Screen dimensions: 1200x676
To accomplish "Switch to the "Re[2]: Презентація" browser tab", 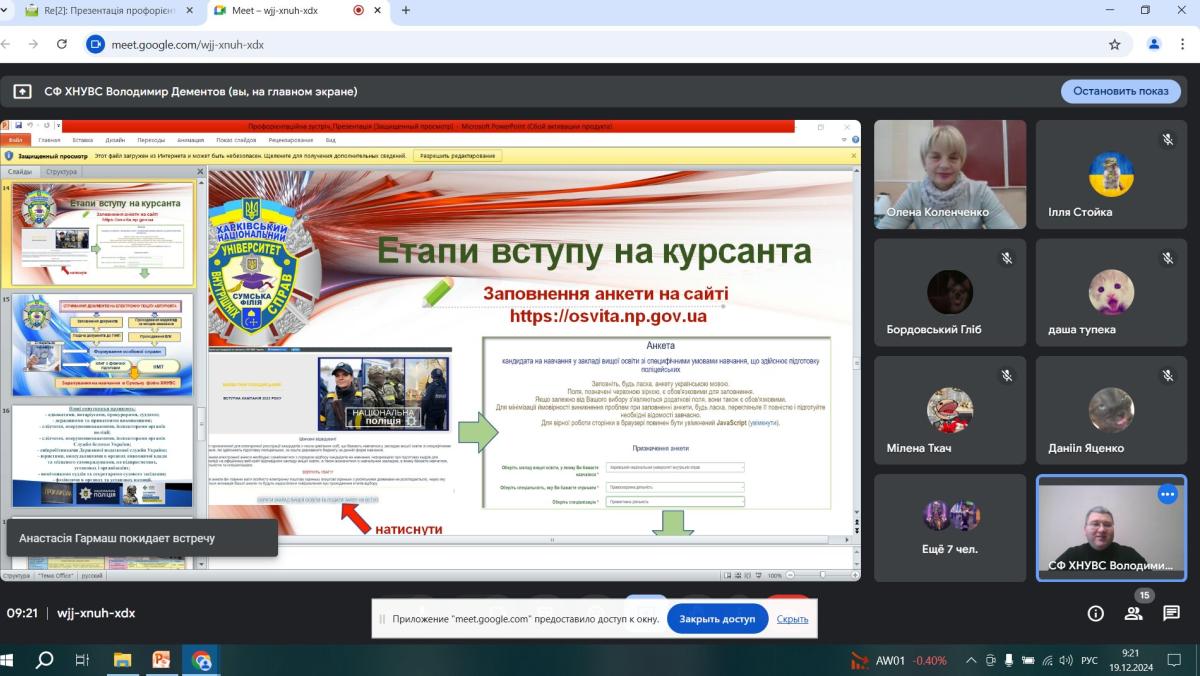I will [108, 10].
